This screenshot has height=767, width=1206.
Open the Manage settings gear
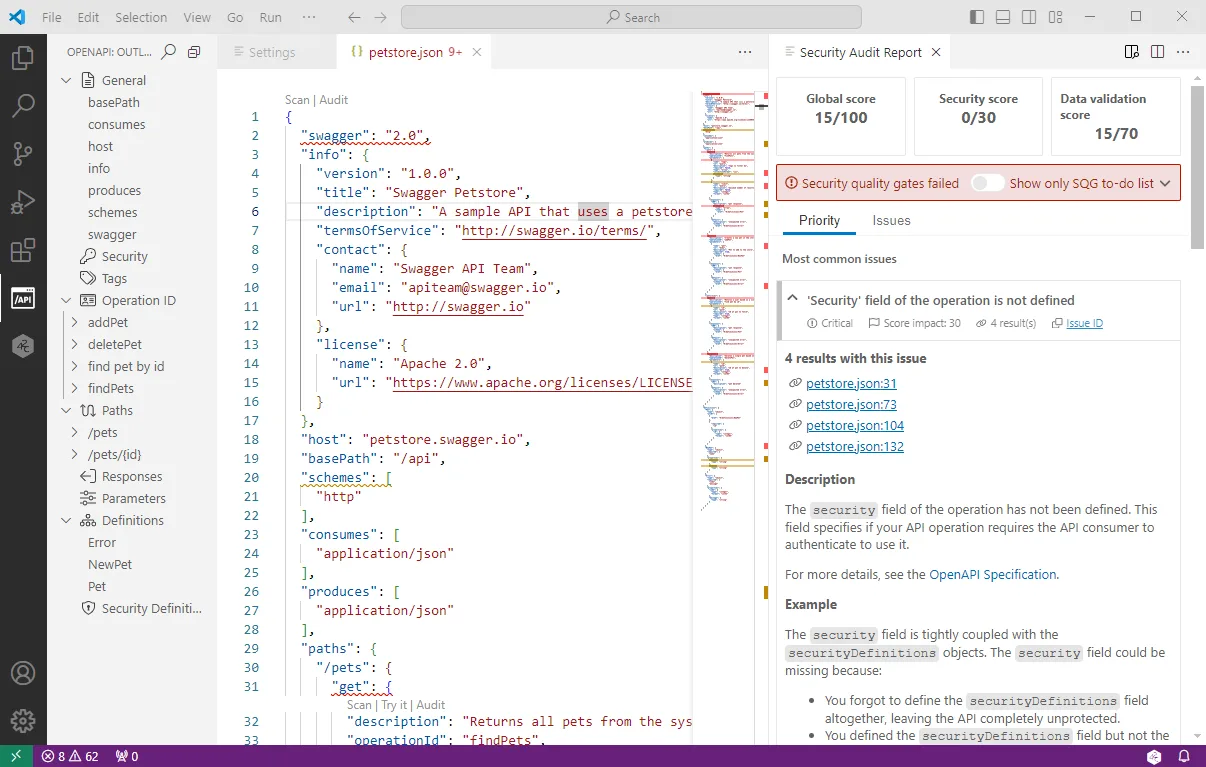pos(23,721)
